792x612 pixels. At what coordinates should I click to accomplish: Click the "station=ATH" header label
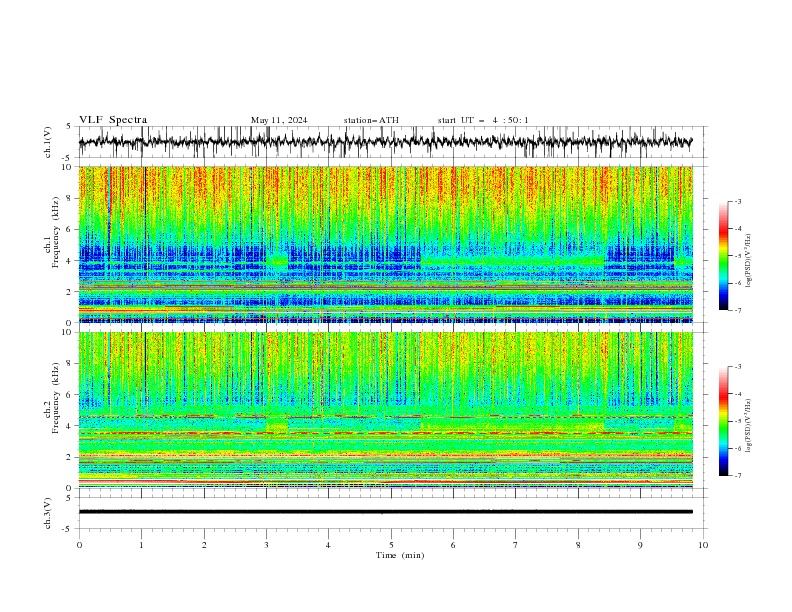[x=371, y=120]
